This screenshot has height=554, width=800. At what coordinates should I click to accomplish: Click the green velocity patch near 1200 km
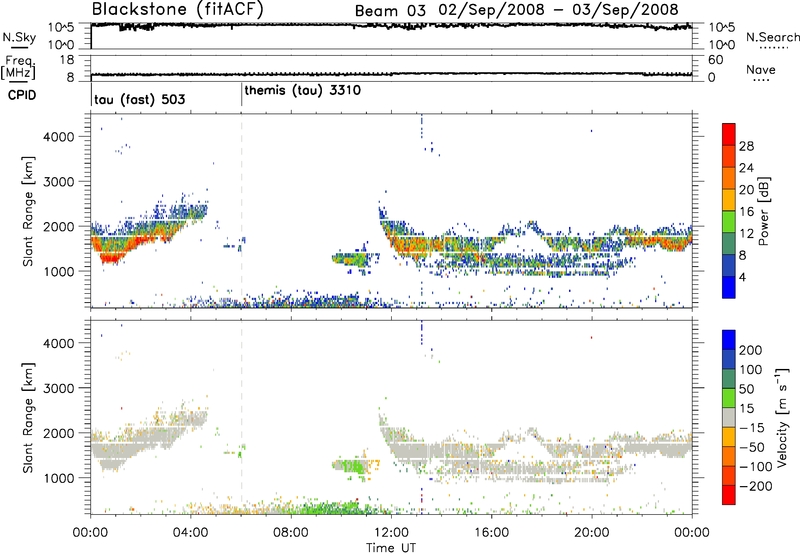(352, 467)
